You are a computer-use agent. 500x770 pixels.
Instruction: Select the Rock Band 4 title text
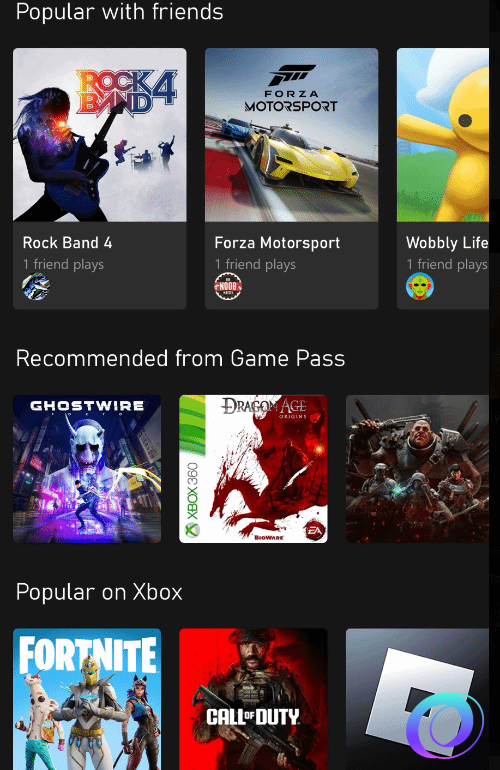pyautogui.click(x=67, y=243)
